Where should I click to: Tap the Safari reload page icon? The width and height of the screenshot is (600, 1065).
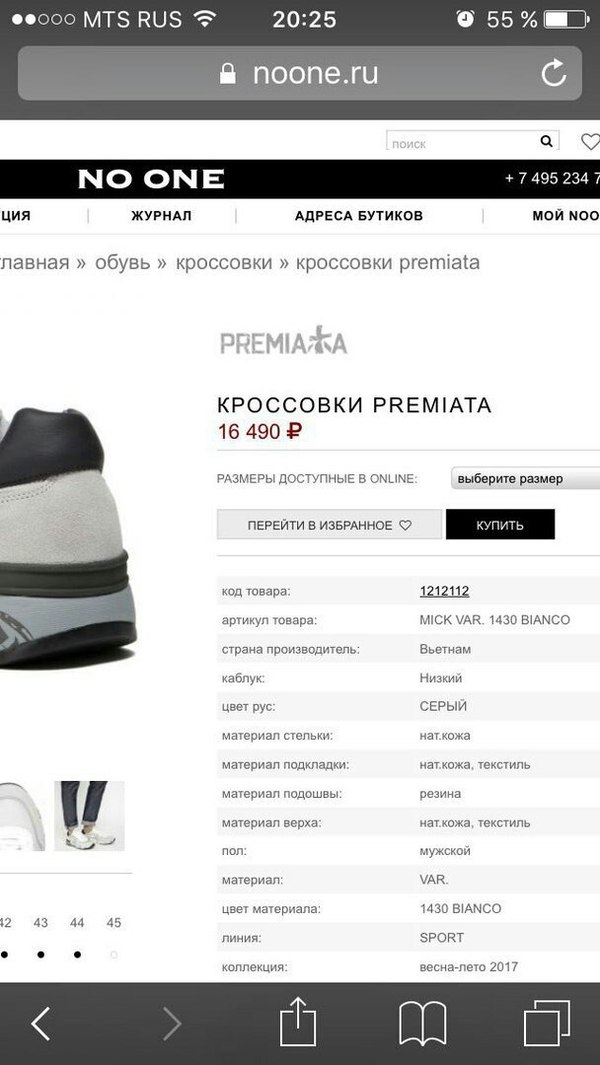[x=554, y=73]
